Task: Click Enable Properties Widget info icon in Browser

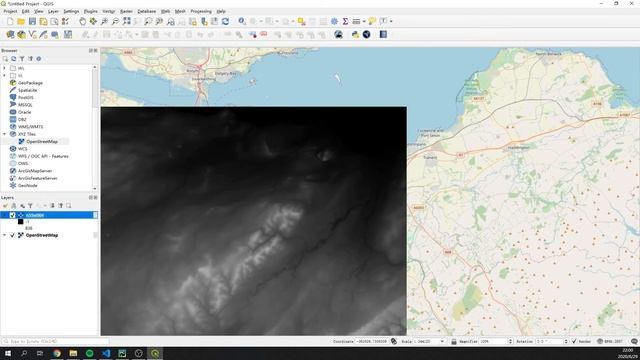Action: click(39, 59)
